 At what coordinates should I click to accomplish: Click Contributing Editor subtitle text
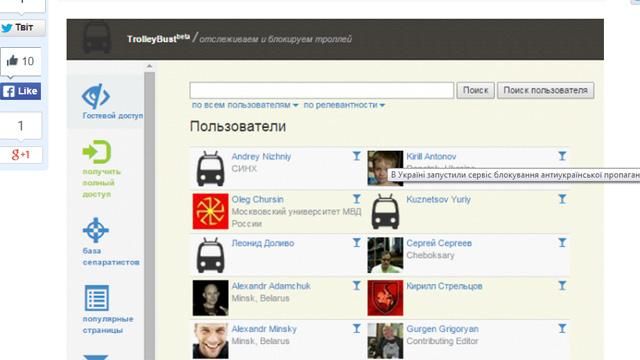442,341
